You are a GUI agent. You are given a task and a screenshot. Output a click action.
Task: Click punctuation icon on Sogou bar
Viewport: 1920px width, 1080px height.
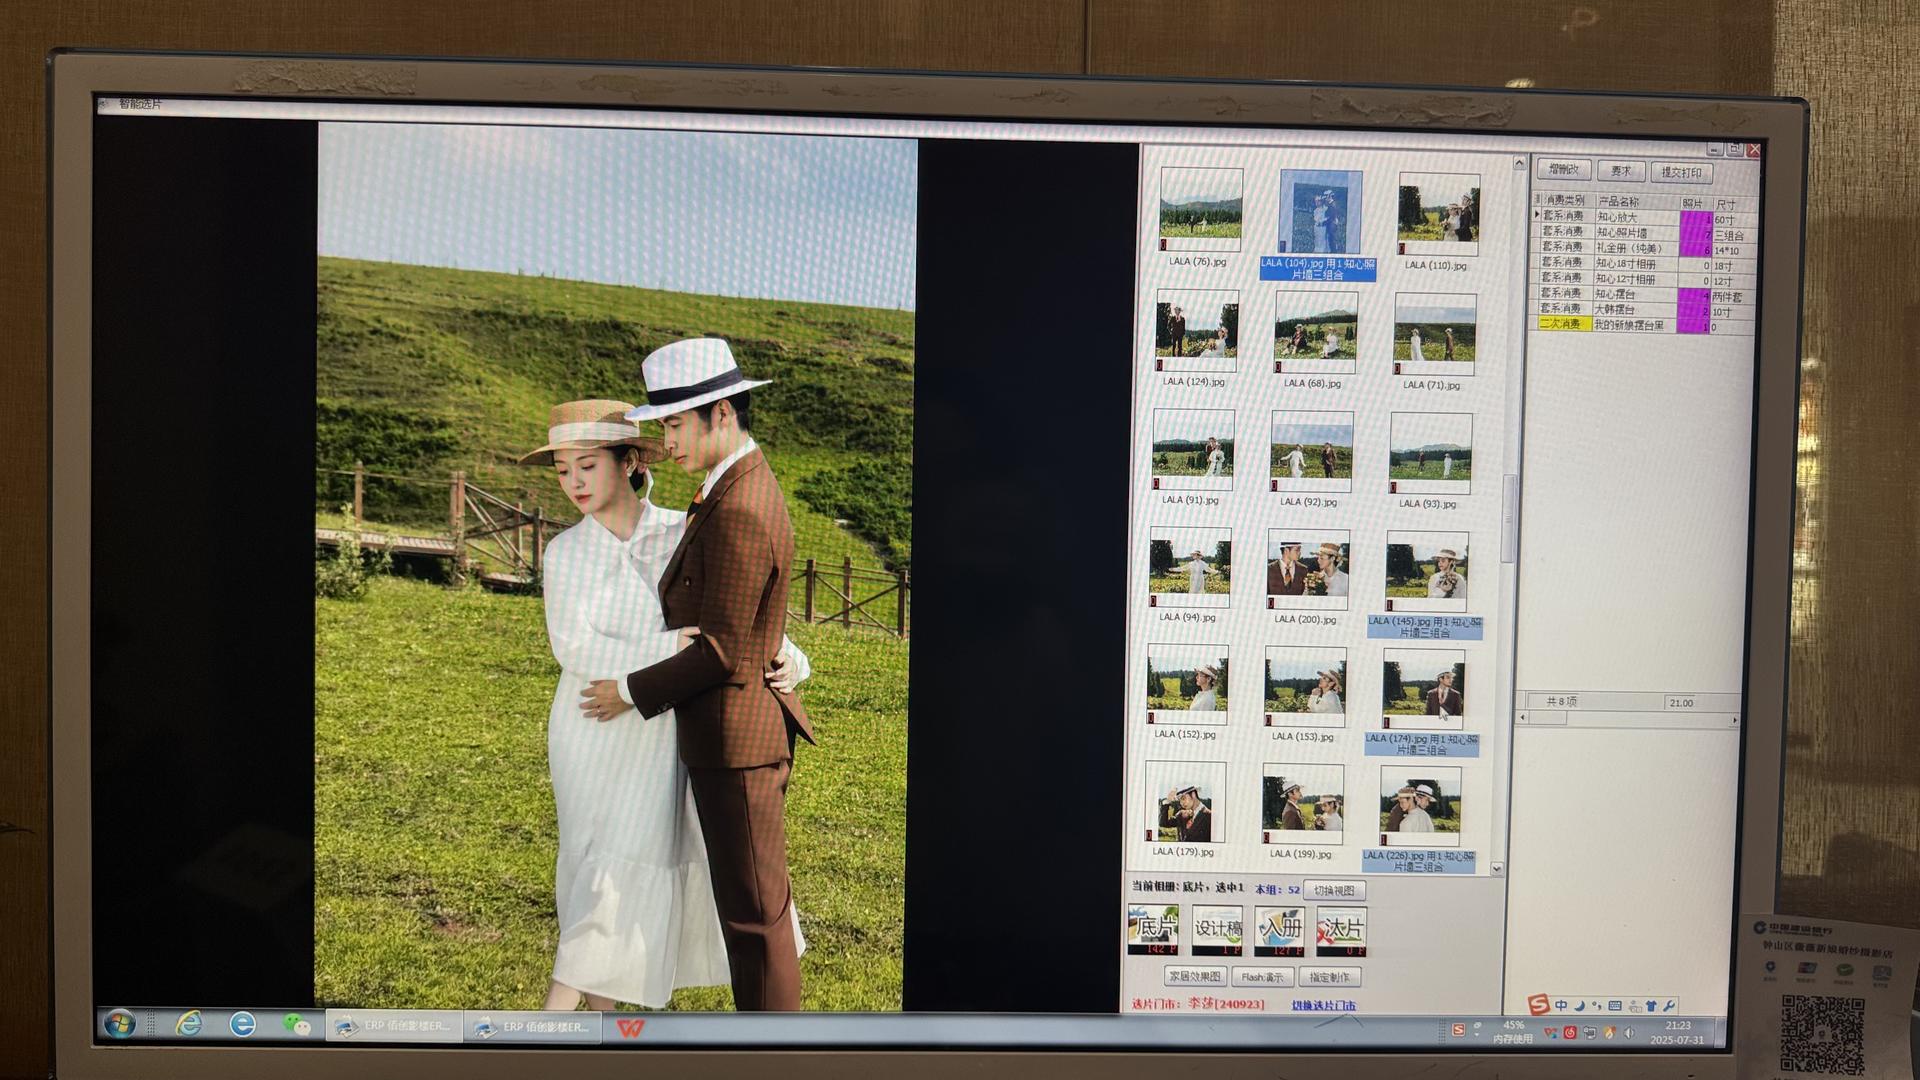(x=1596, y=1005)
